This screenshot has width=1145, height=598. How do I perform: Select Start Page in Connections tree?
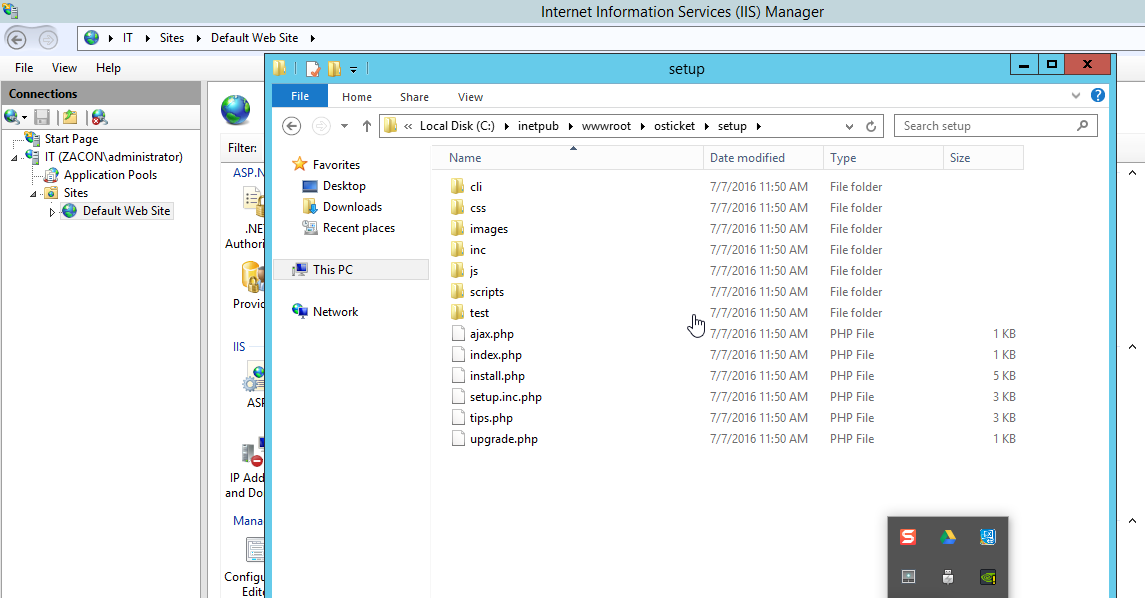coord(71,139)
